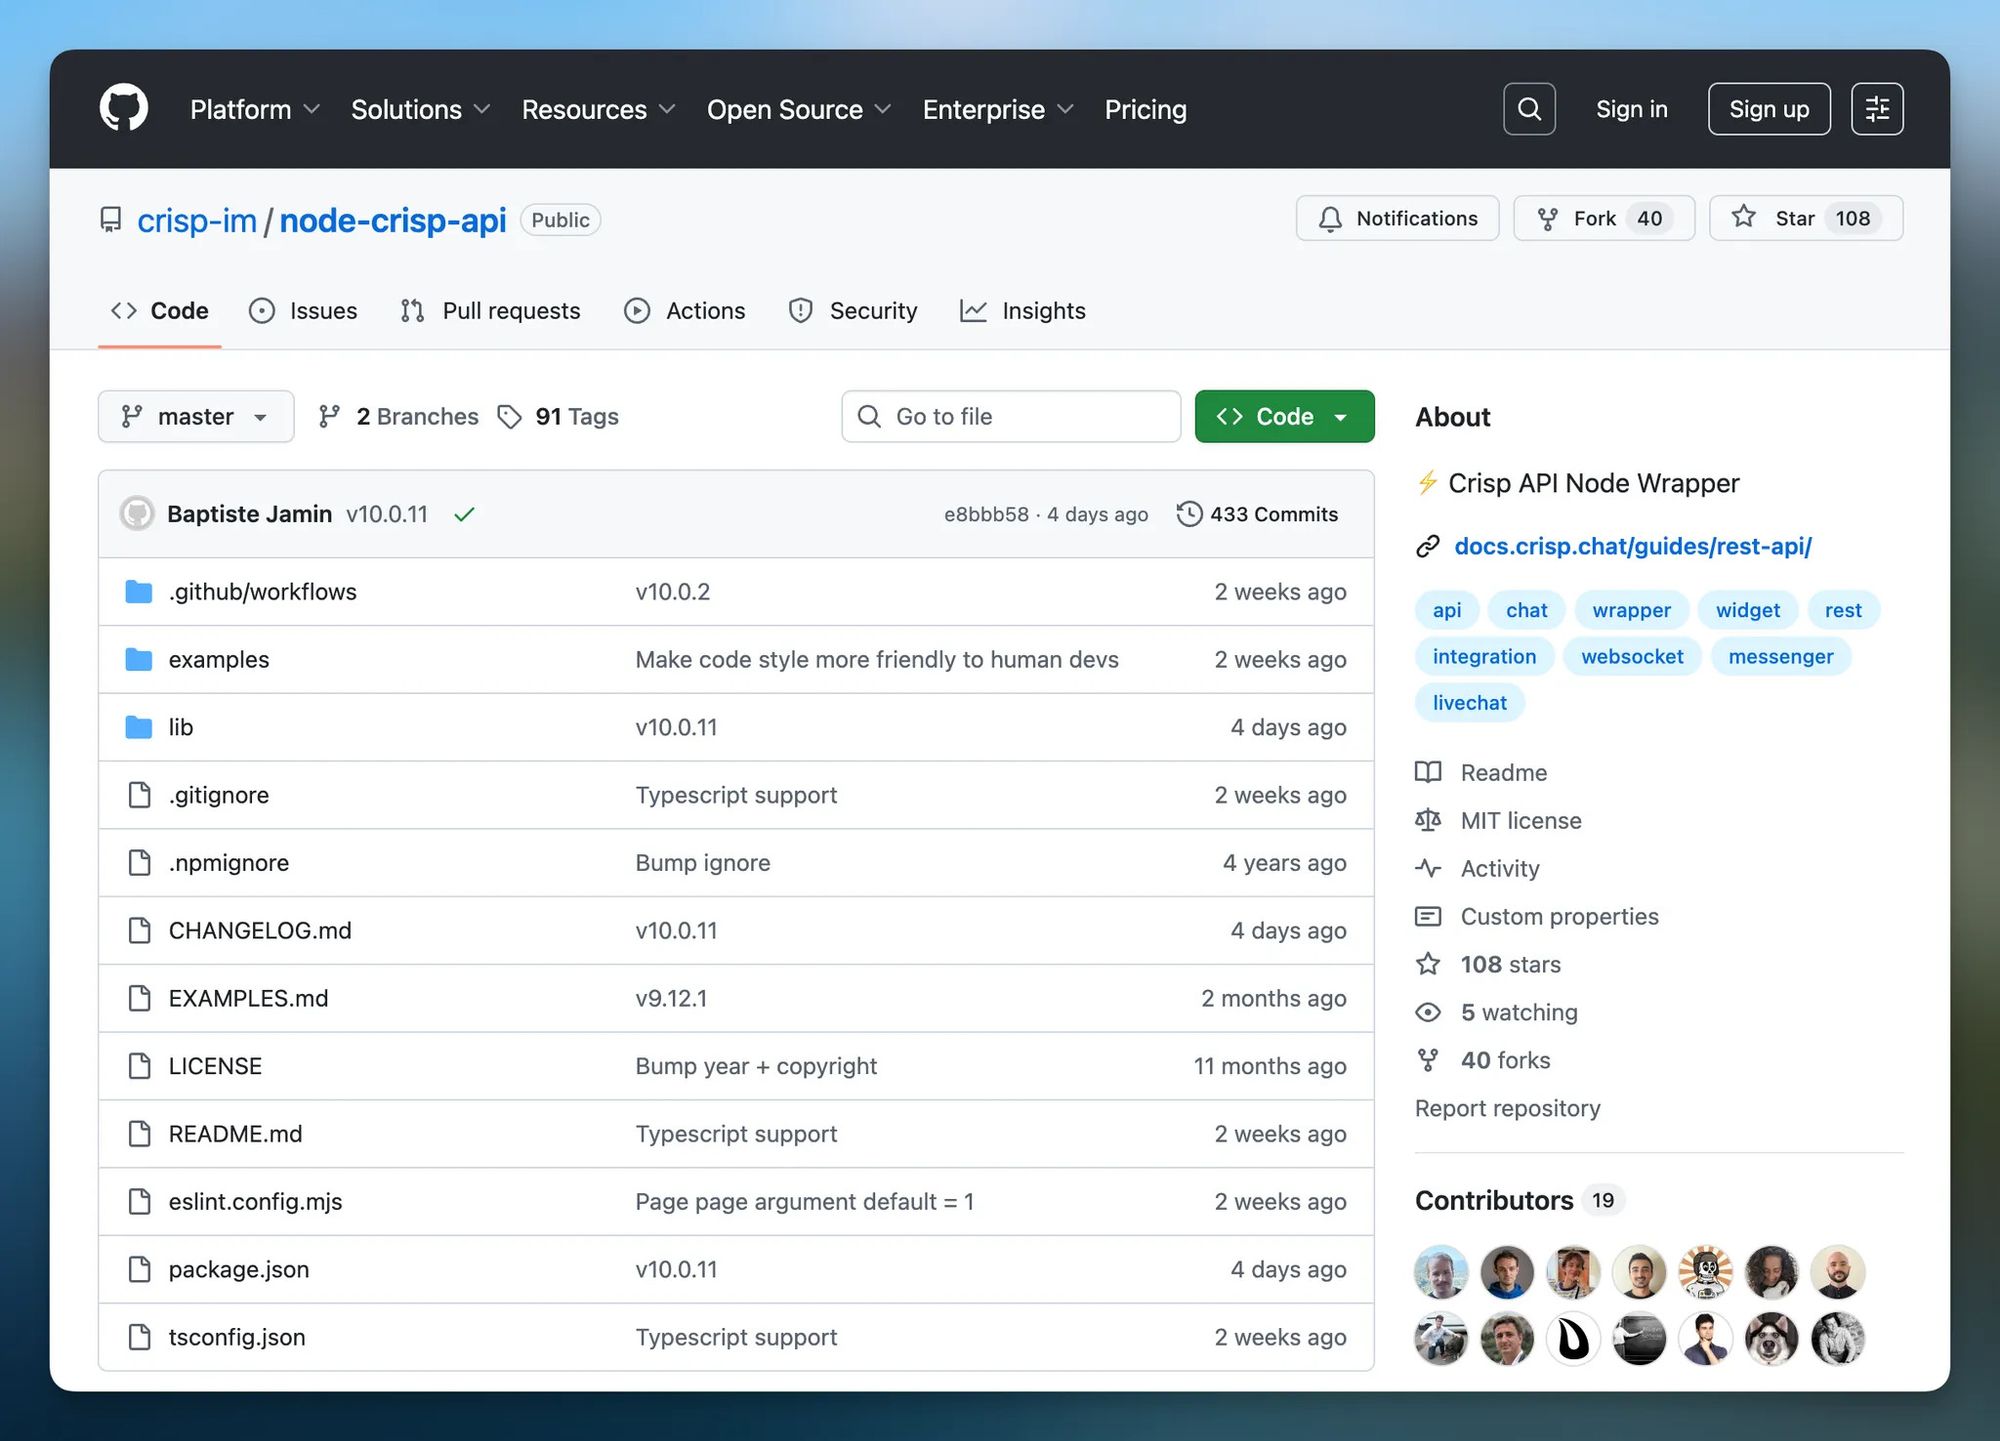2000x1441 pixels.
Task: Open the tsconfig.json file
Action: 237,1337
